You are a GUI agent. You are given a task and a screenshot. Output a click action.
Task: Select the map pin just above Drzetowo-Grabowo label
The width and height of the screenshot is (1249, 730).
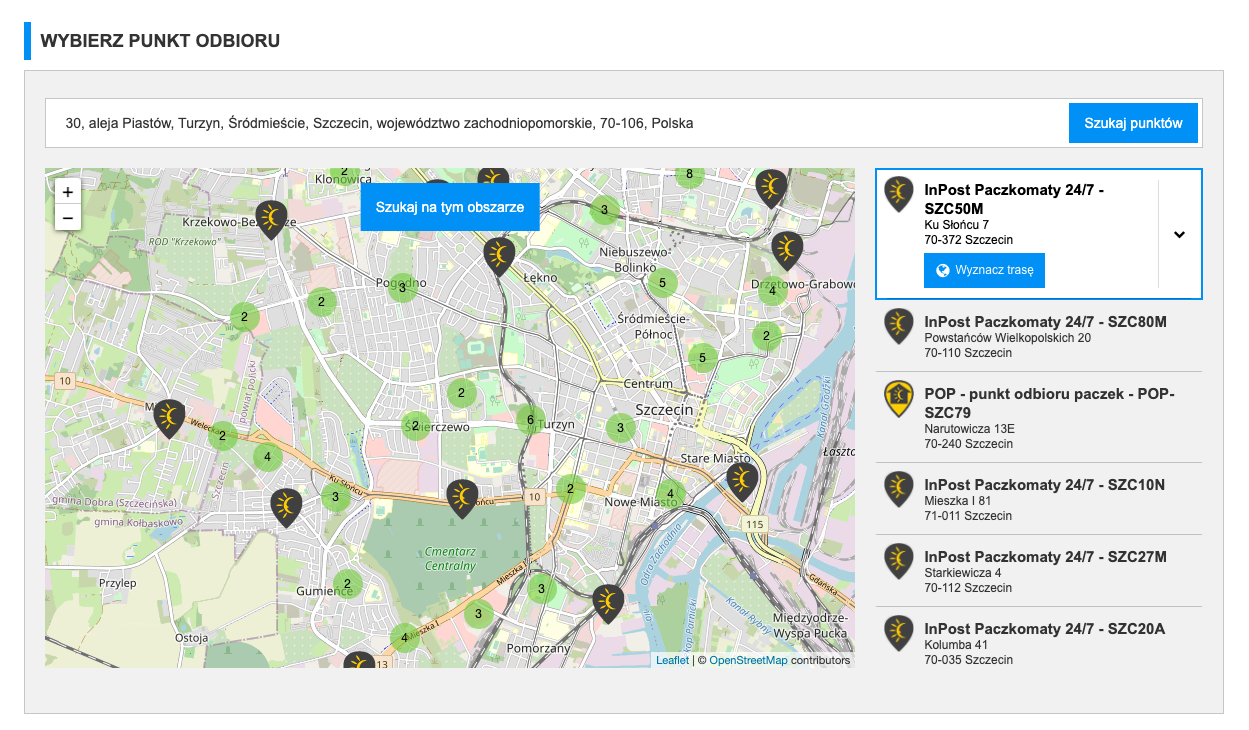click(x=787, y=251)
